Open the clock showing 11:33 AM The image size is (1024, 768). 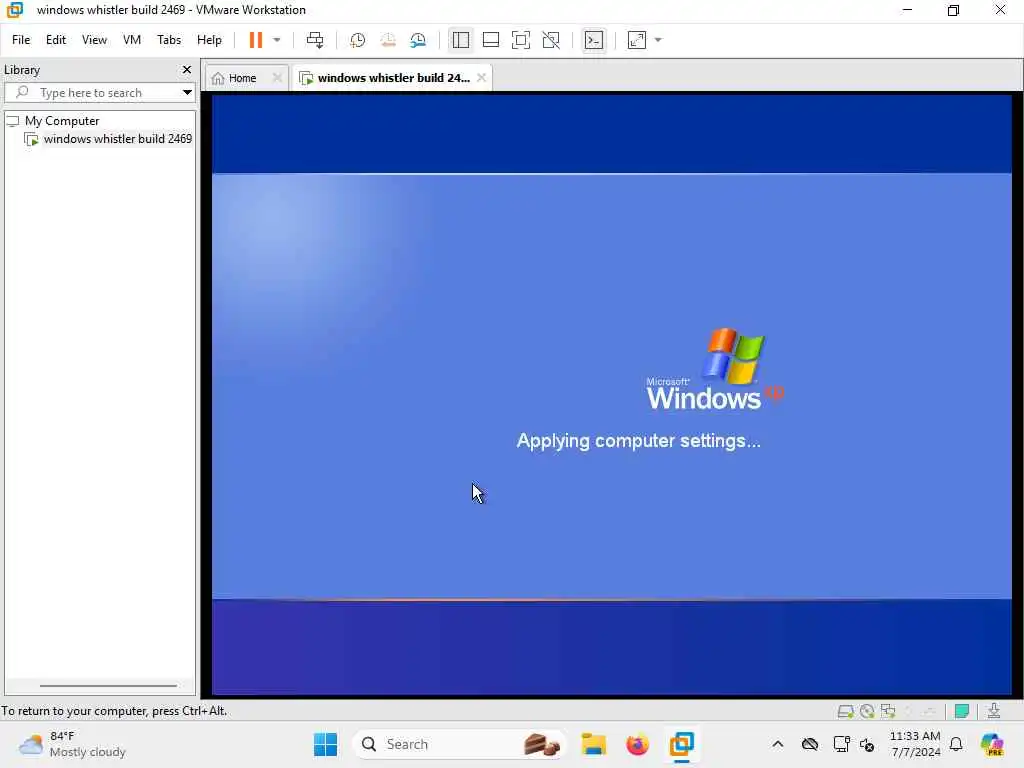(x=915, y=744)
